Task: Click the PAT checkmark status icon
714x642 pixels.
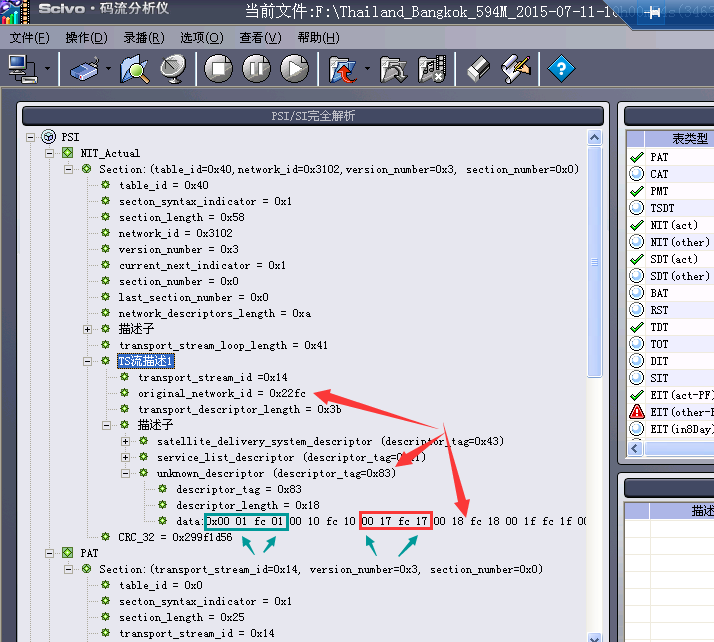Action: 637,158
